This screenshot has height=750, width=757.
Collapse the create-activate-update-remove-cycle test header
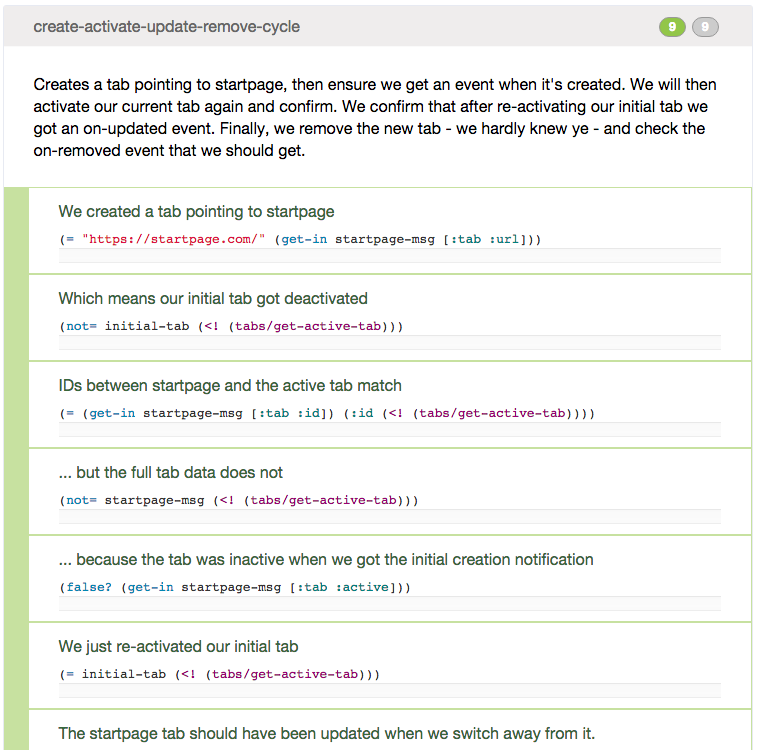pos(167,27)
